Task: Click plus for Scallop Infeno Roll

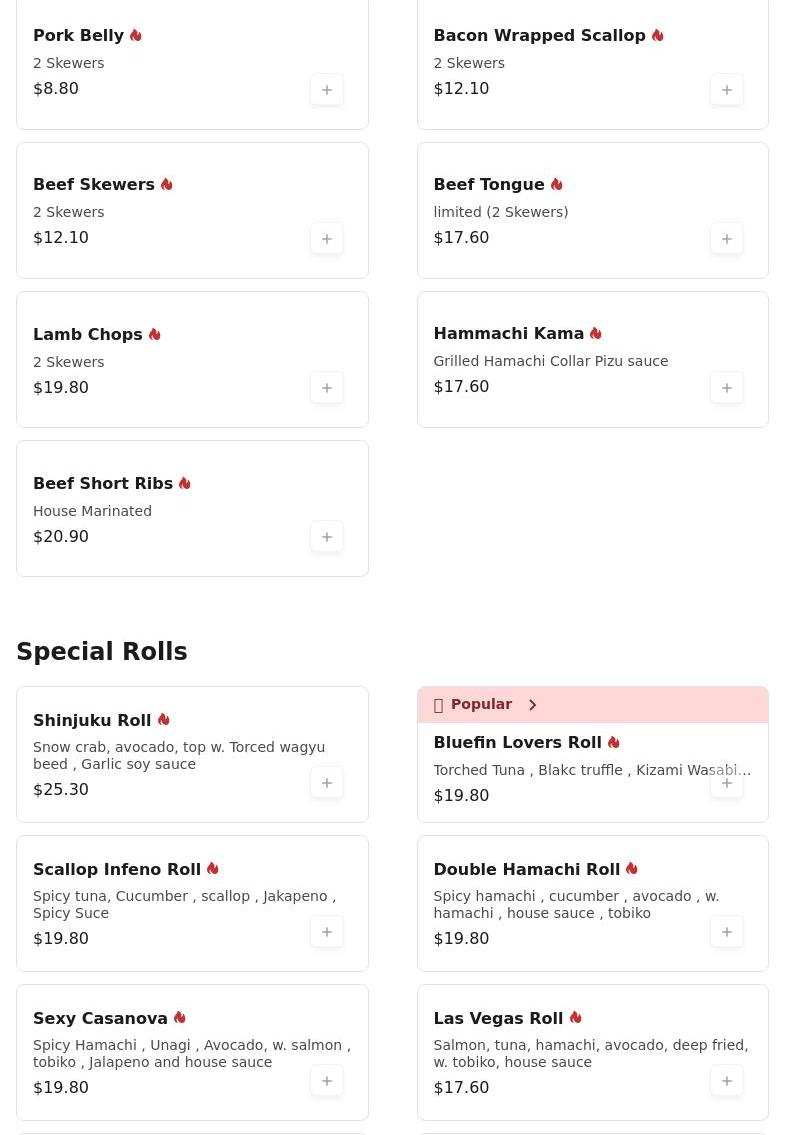Action: (327, 932)
